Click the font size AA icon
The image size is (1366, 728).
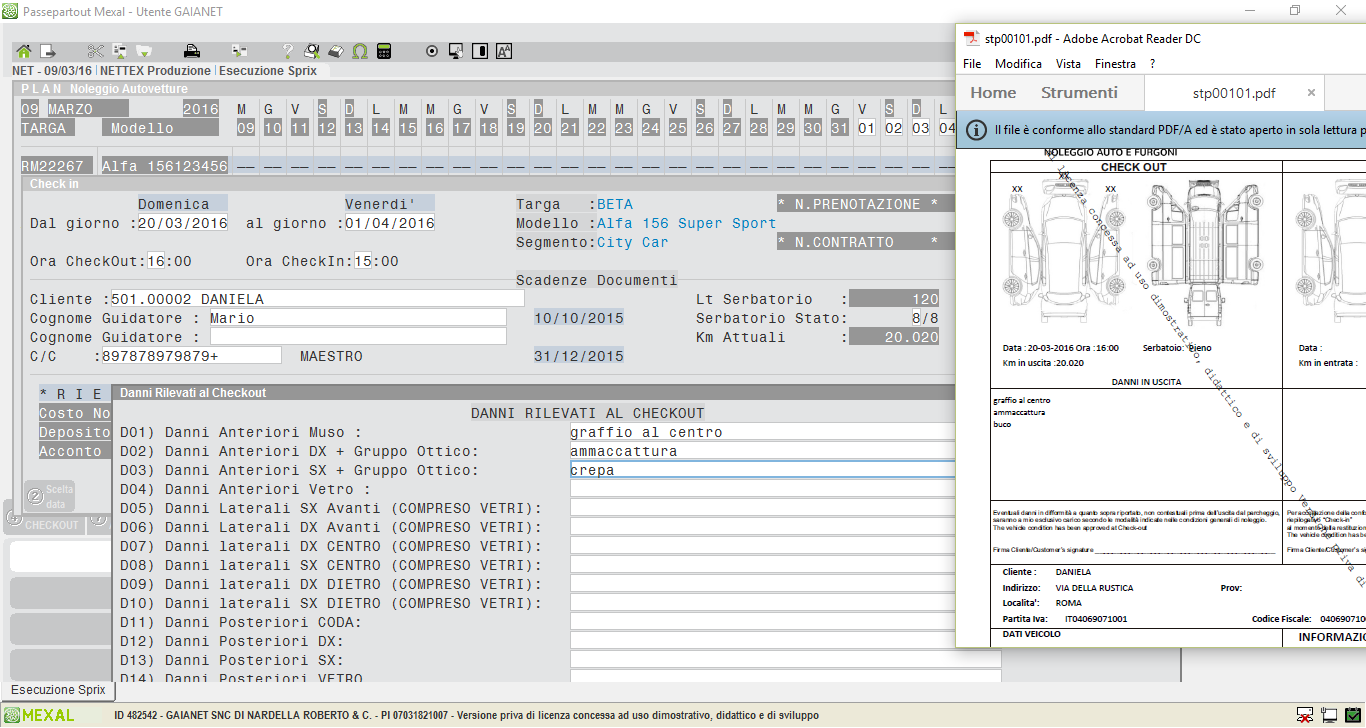coord(504,51)
